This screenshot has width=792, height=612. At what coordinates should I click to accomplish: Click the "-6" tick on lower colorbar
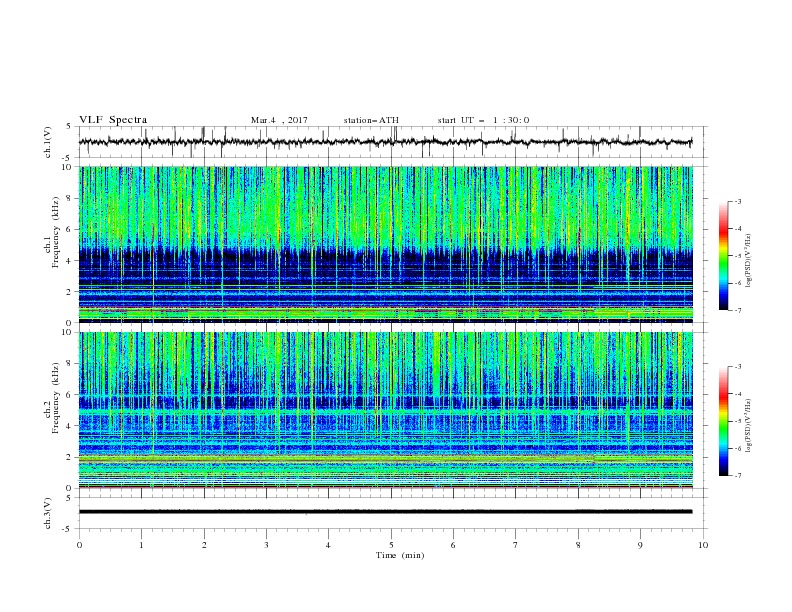click(737, 448)
